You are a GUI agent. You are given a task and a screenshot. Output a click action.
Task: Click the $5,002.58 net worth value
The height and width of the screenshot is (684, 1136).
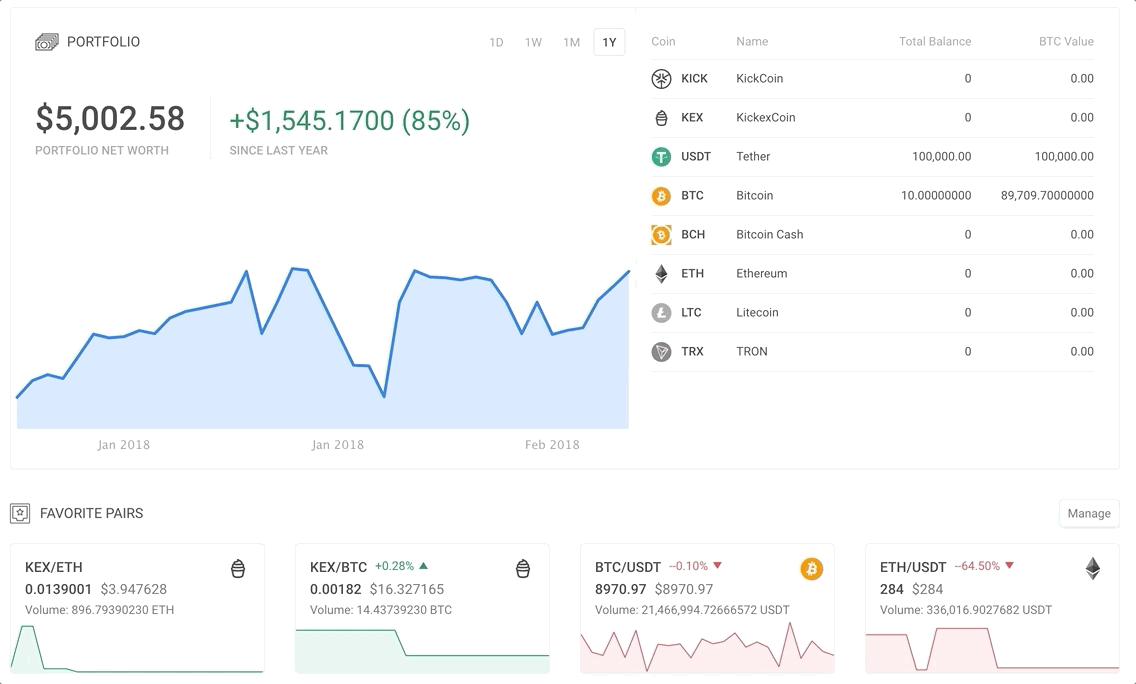coord(110,119)
